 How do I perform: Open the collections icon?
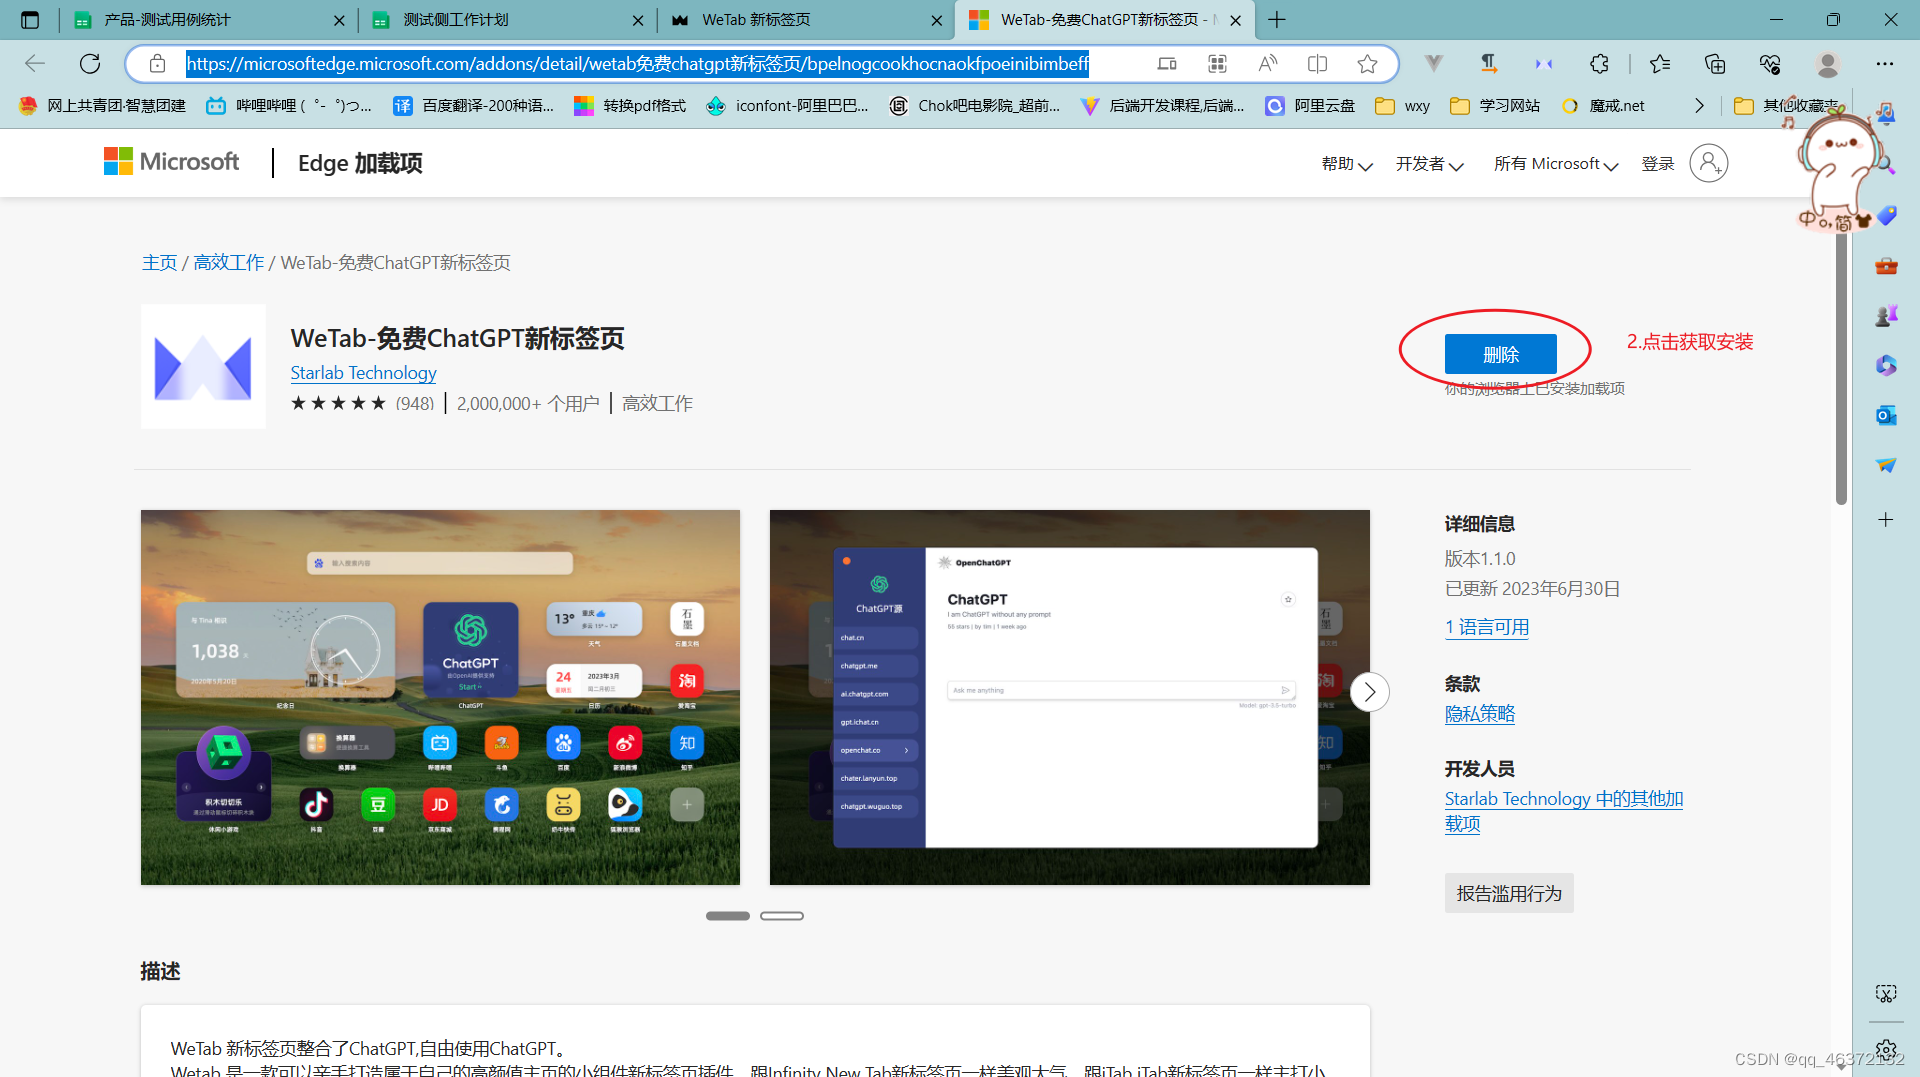pyautogui.click(x=1715, y=64)
